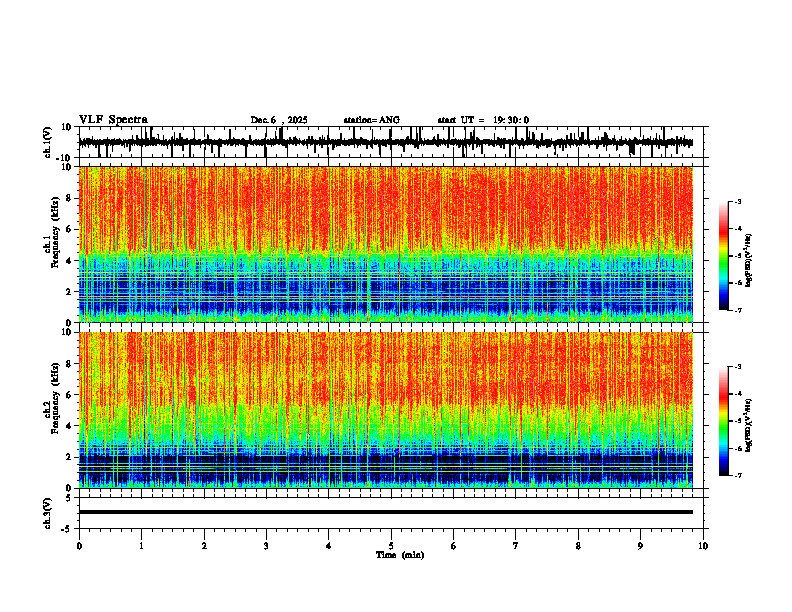Click the time axis tick label "7"
792x612 pixels.
click(516, 546)
